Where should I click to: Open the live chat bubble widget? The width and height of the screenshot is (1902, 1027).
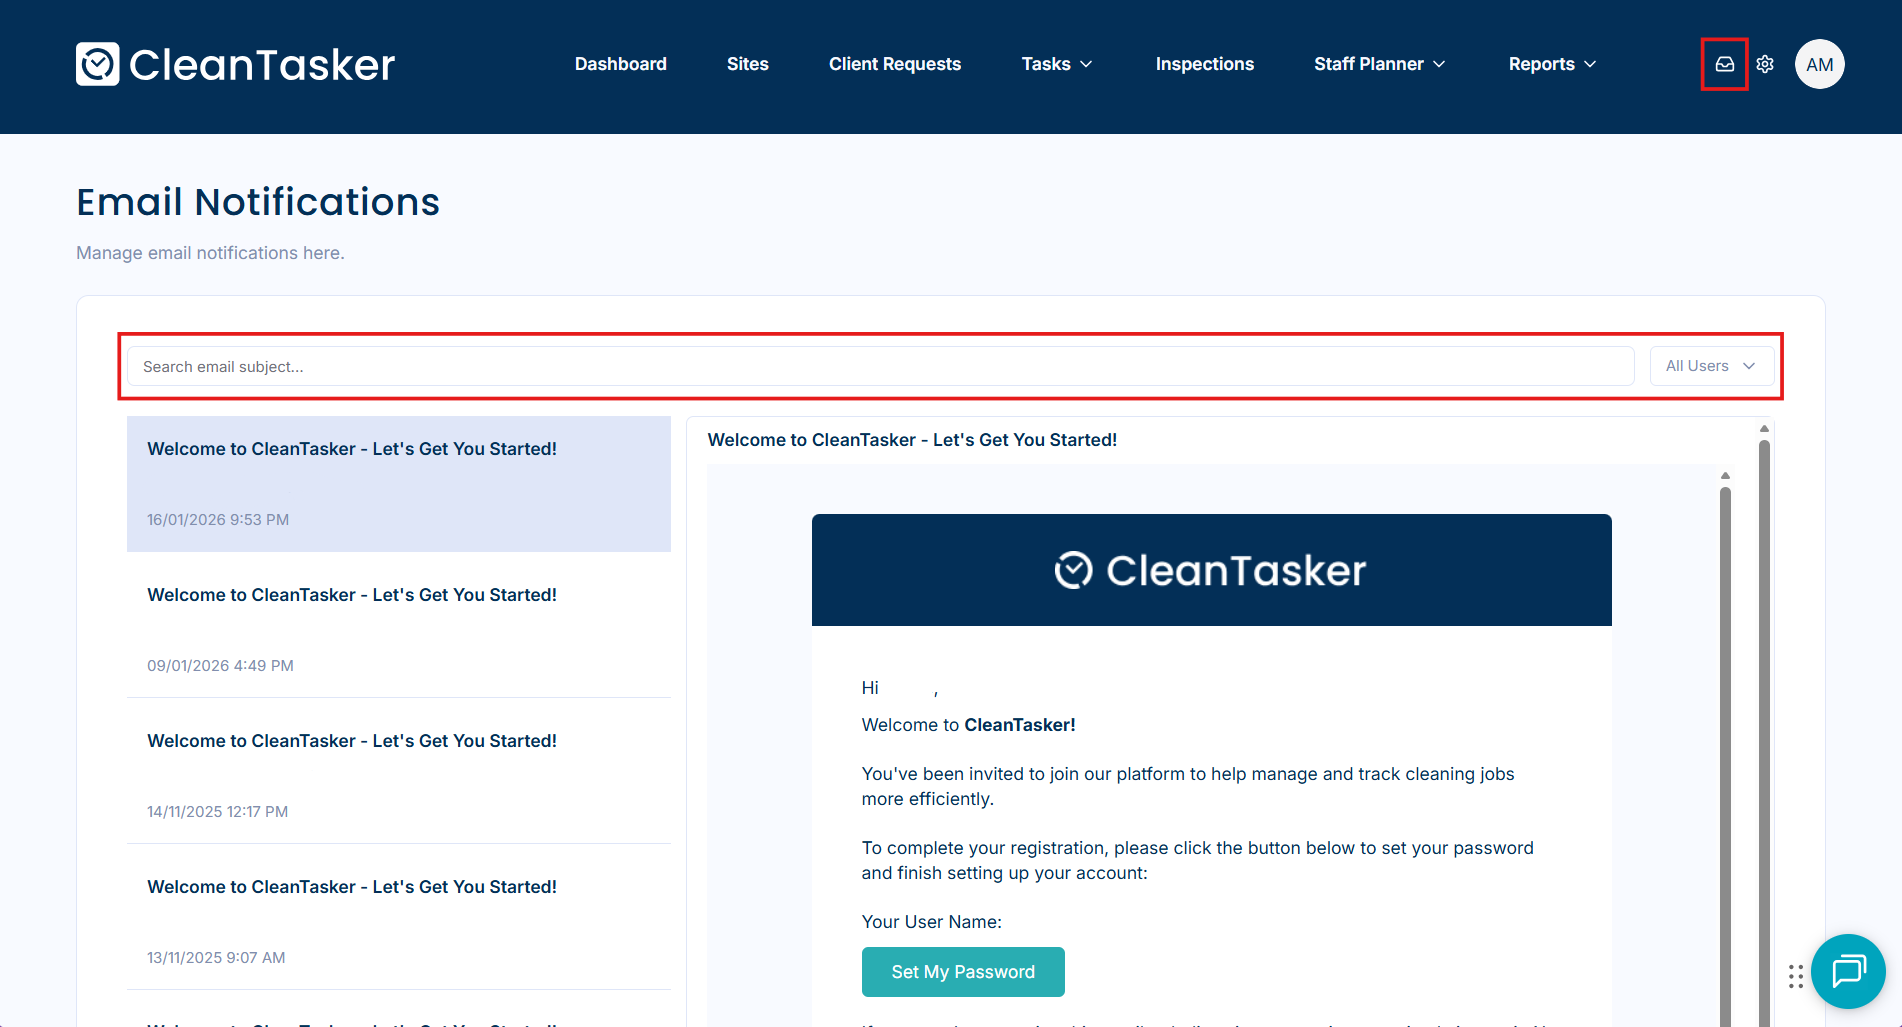coord(1847,971)
